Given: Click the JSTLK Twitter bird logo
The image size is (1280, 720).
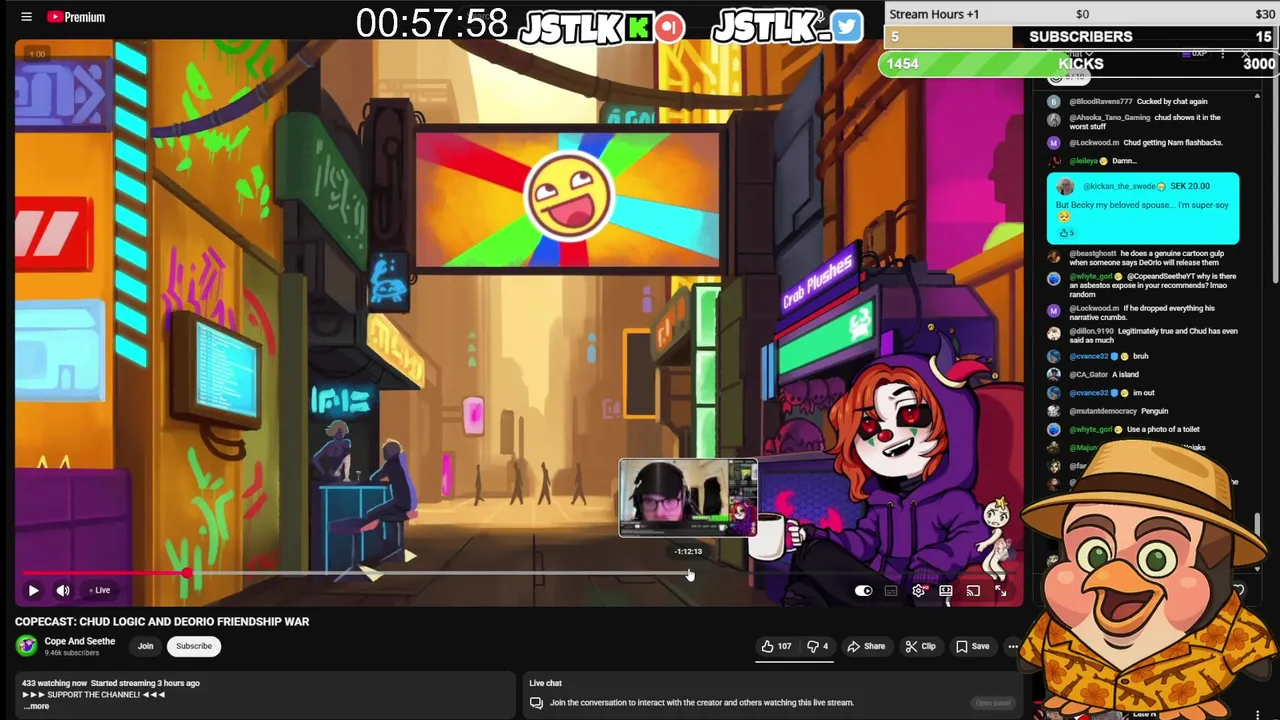Looking at the screenshot, I should click(x=846, y=27).
